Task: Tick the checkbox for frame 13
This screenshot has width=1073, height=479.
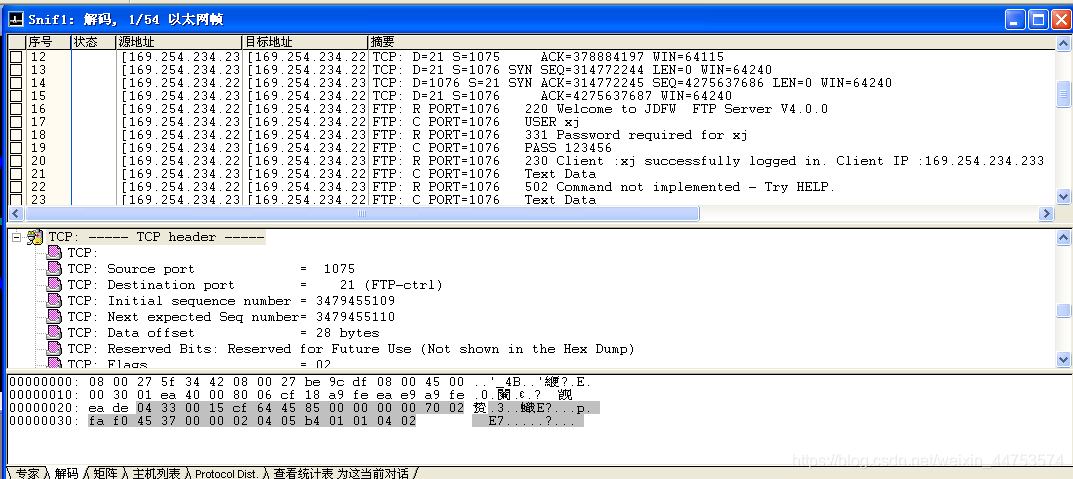Action: coord(16,70)
